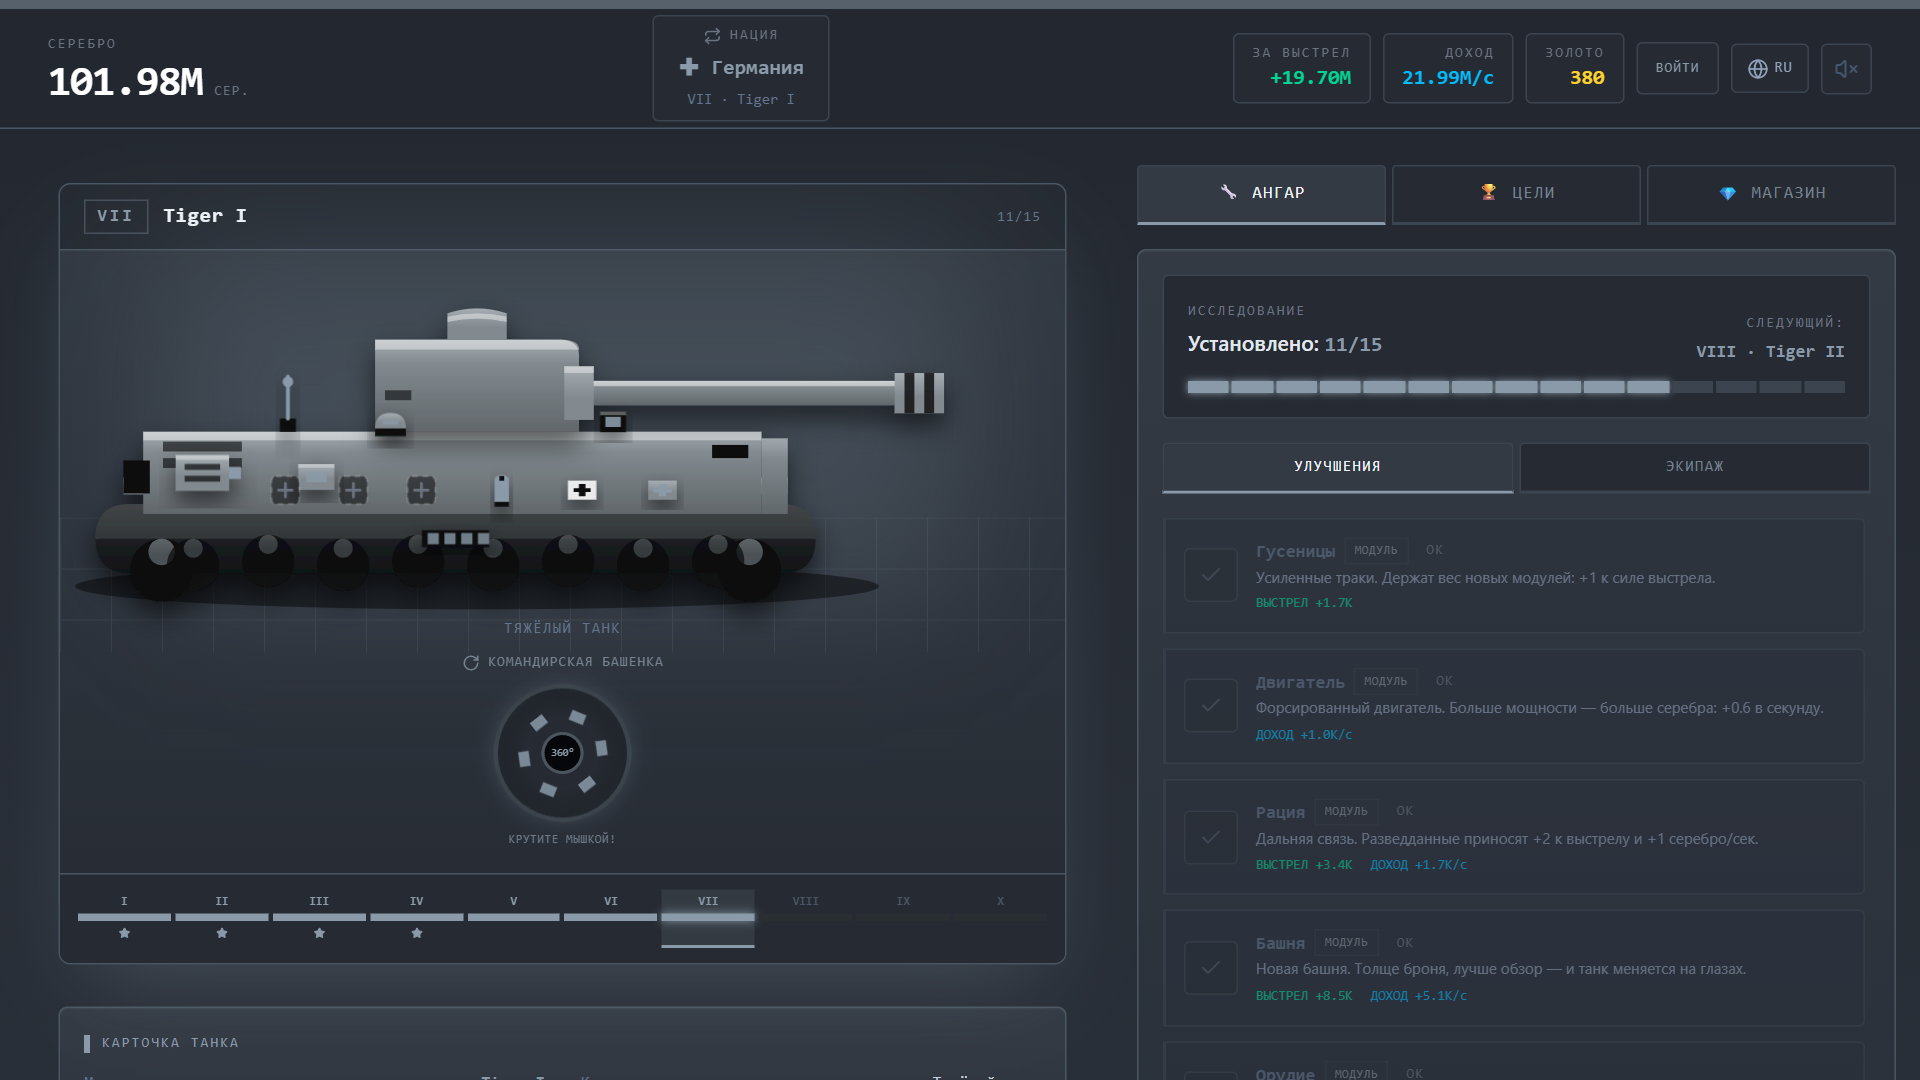Viewport: 1920px width, 1080px height.
Task: Click the КАРТОЧКА ТАНКА section header
Action: [170, 1043]
